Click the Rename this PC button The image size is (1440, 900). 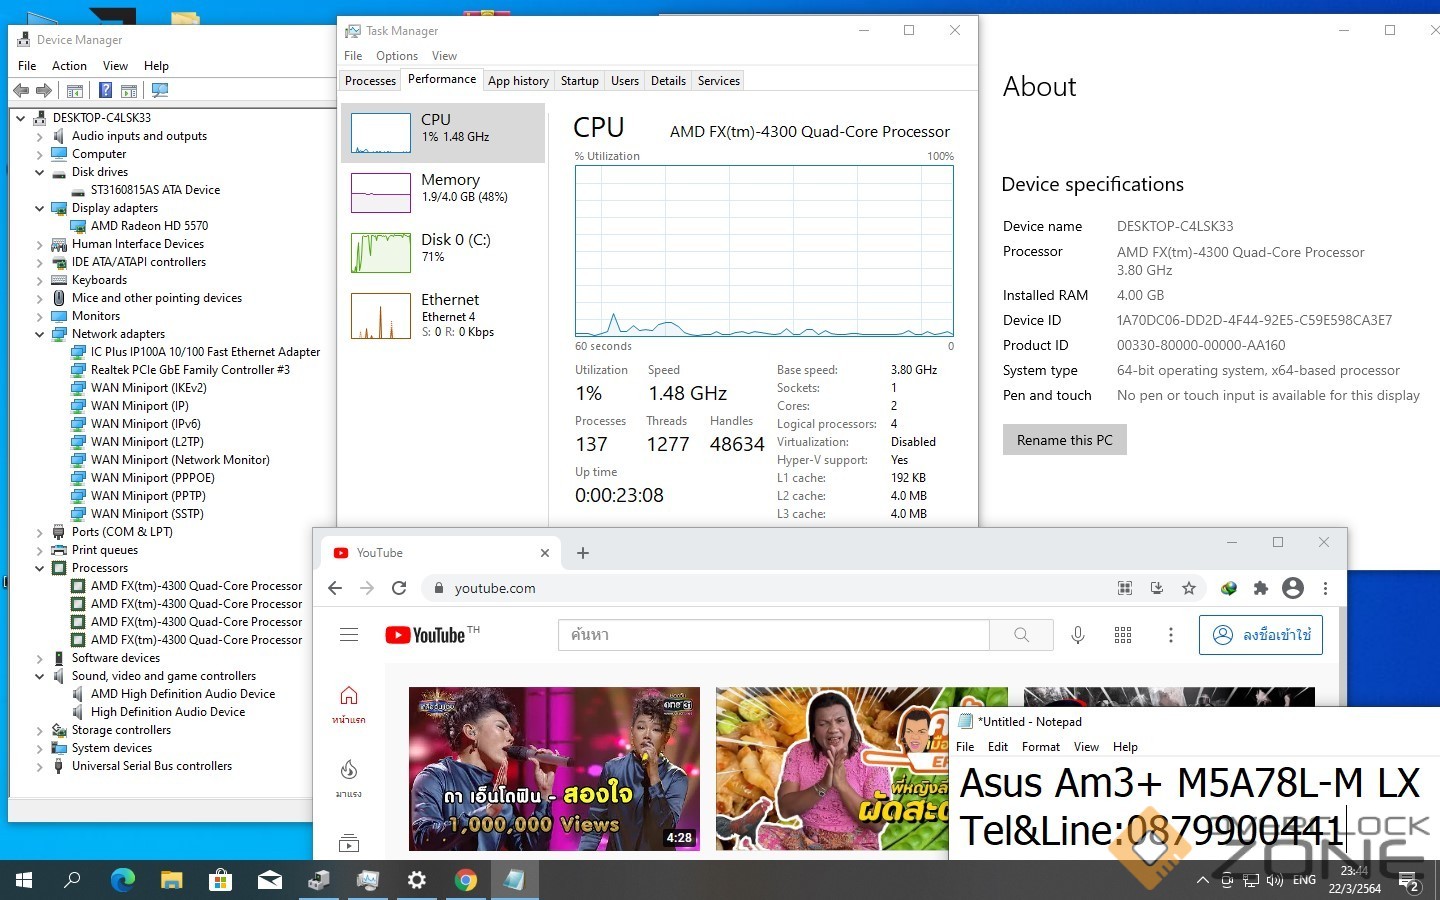pyautogui.click(x=1064, y=440)
